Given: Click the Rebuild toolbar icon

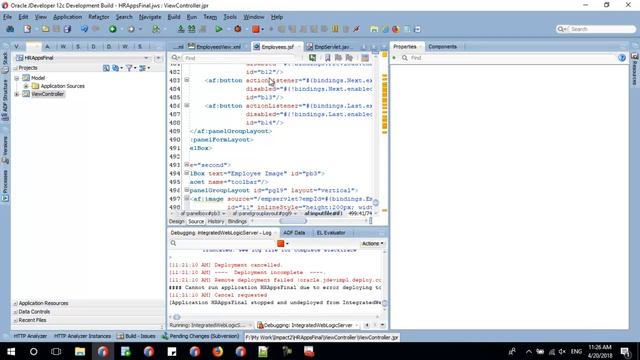Looking at the screenshot, I should pyautogui.click(x=191, y=29).
